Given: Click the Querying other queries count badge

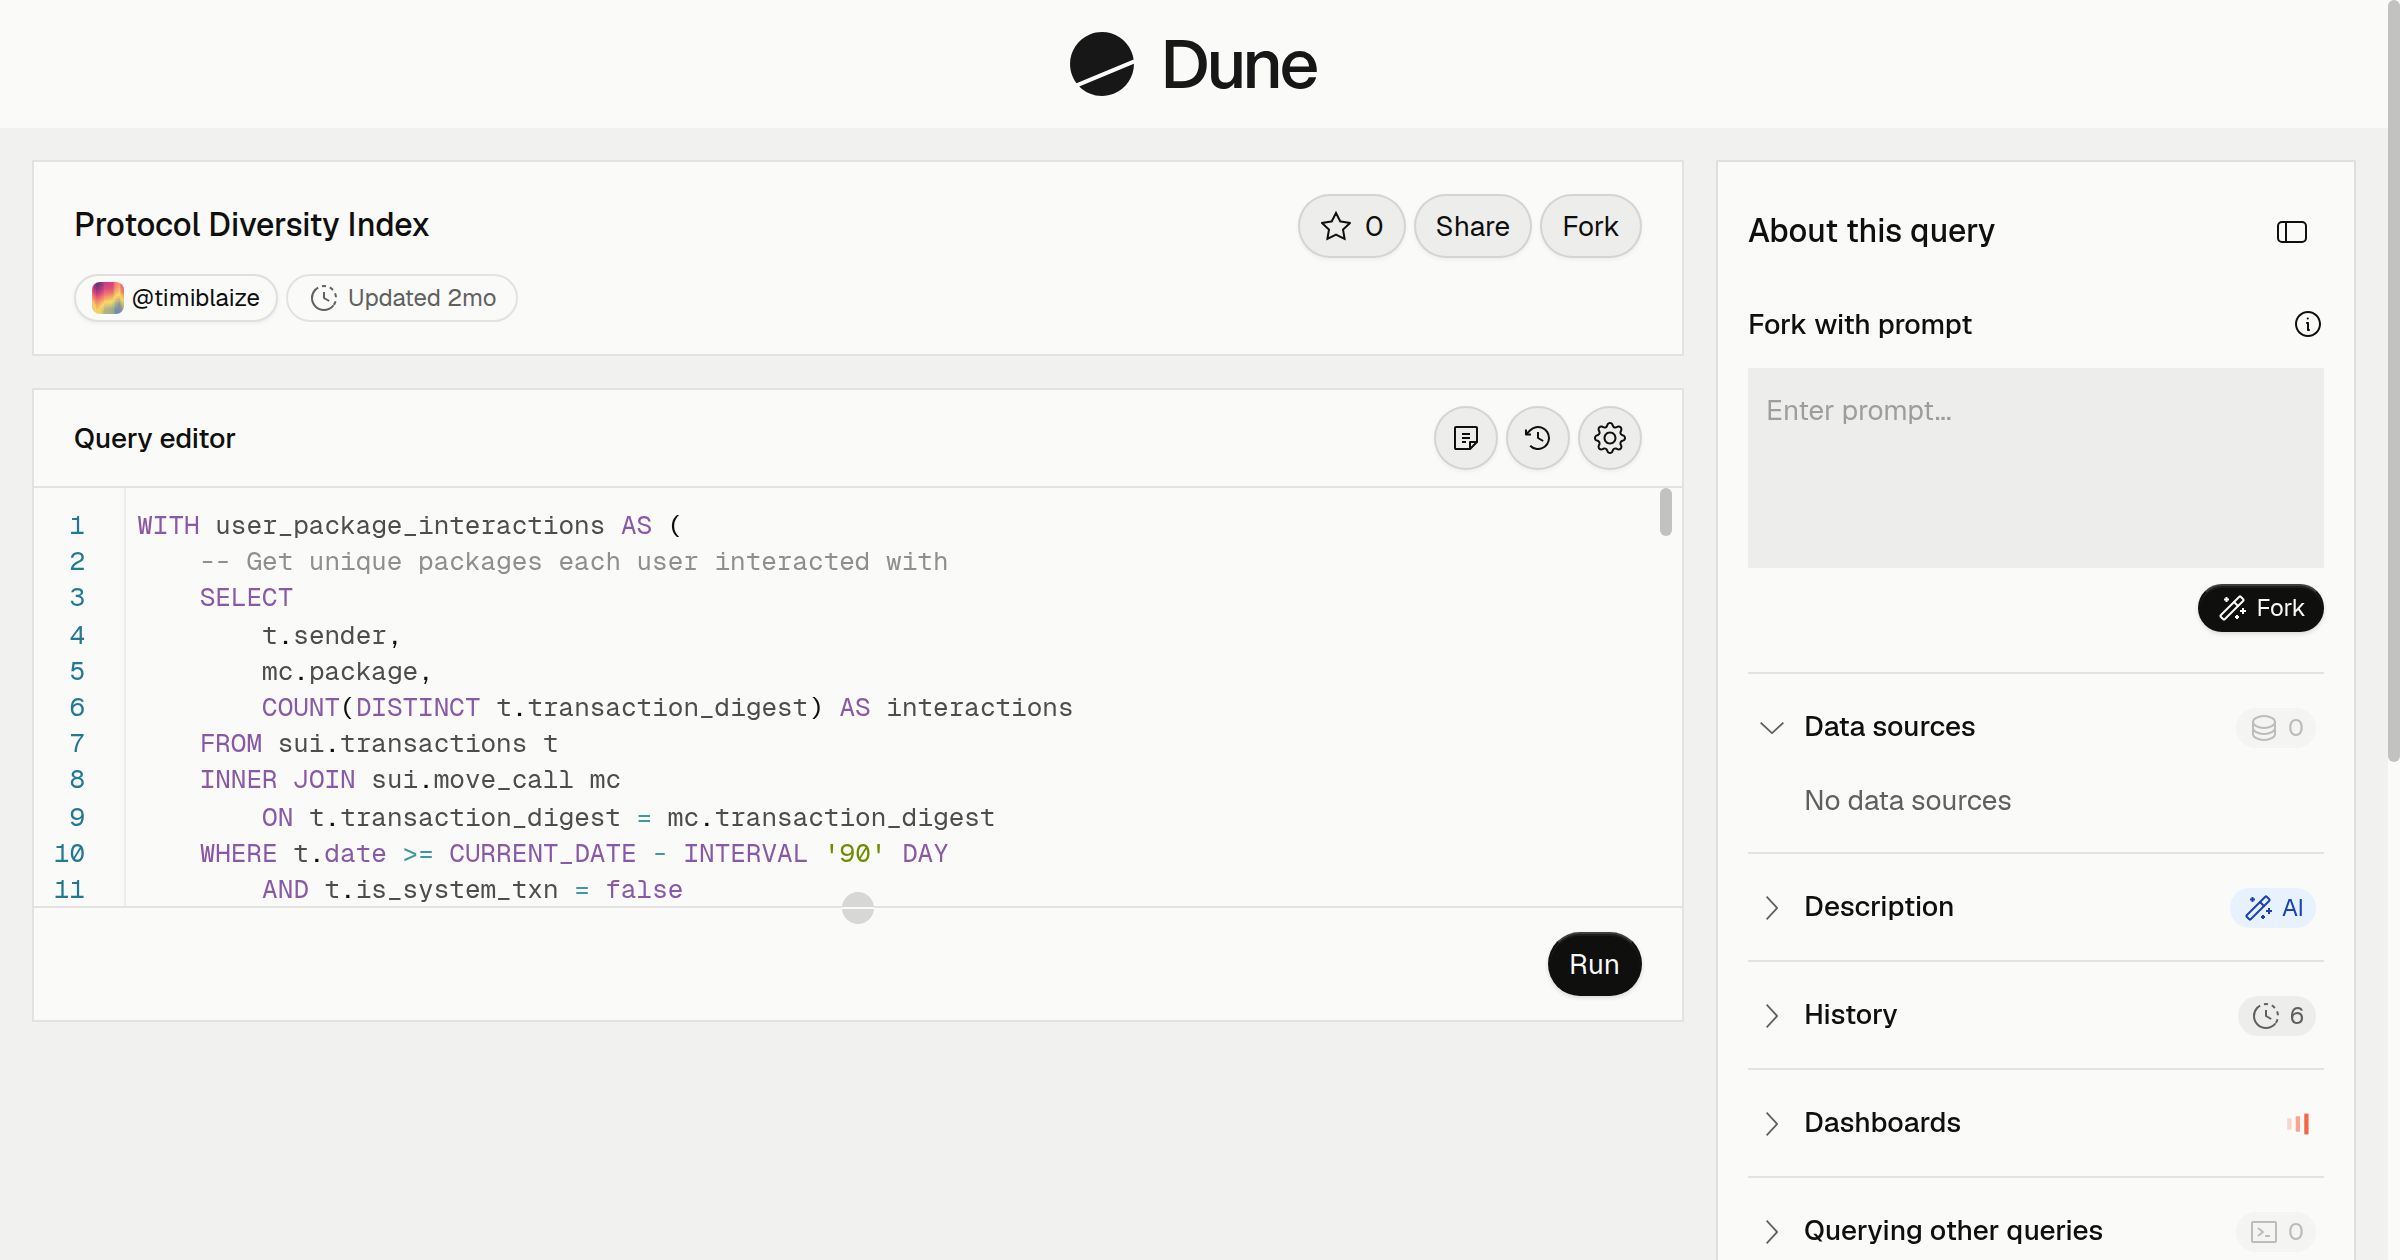Looking at the screenshot, I should click(2276, 1231).
